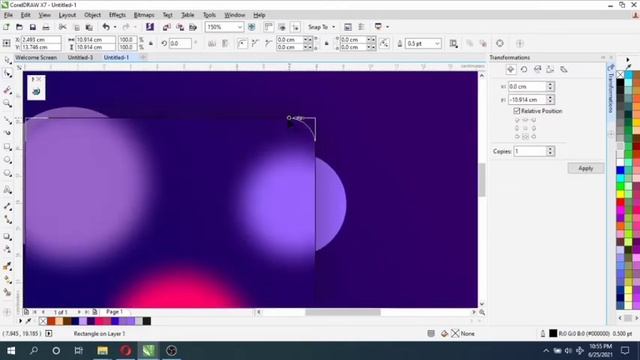Toggle the Relative Position checkbox
Image resolution: width=640 pixels, height=360 pixels.
[517, 111]
